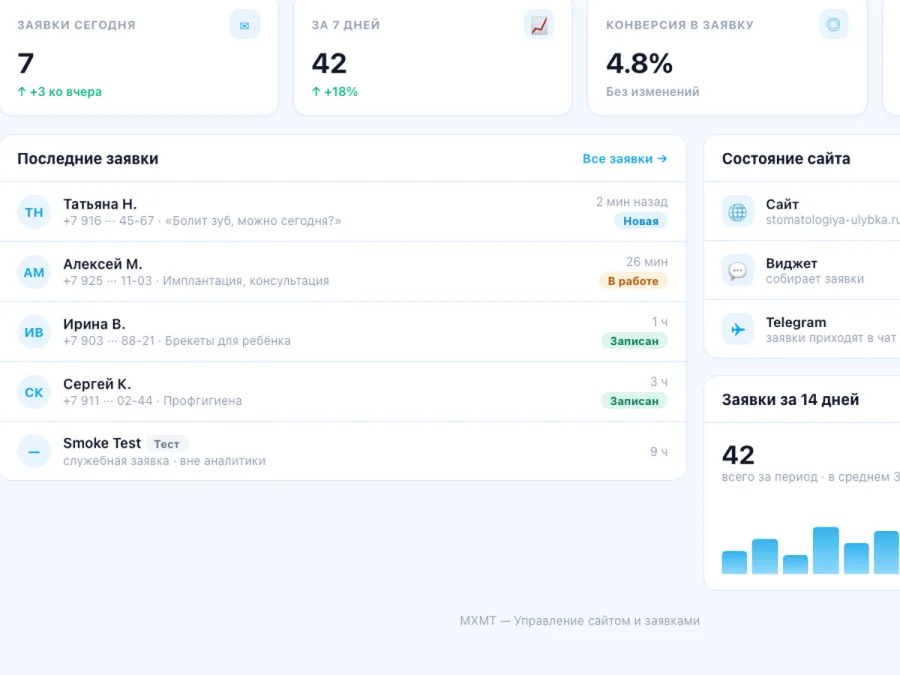Click the СК avatar of Сергей К.
Image resolution: width=900 pixels, height=675 pixels.
34,392
